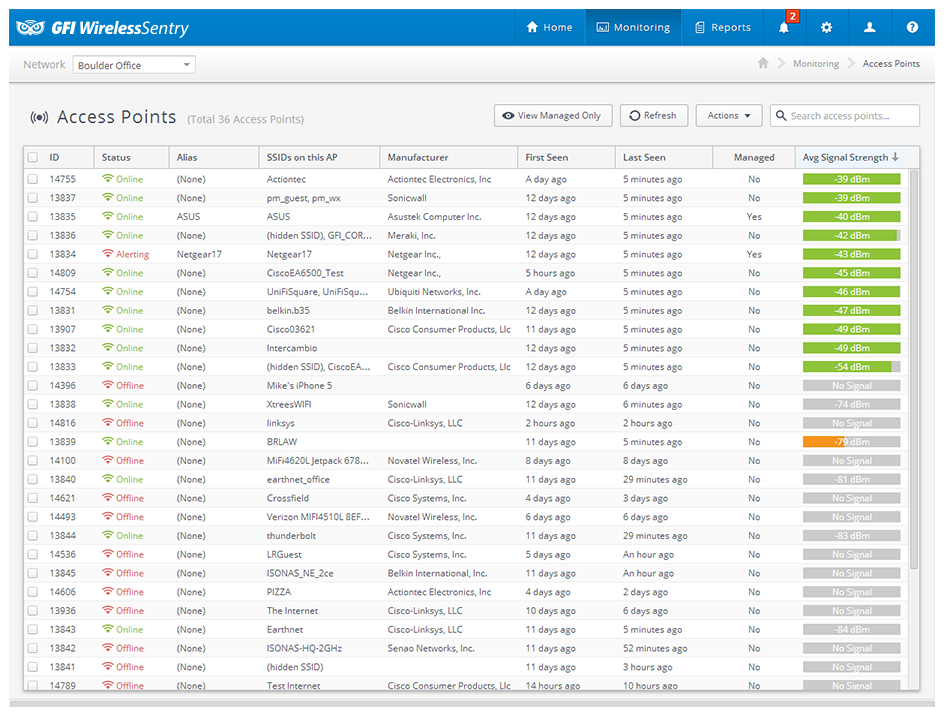The width and height of the screenshot is (944, 713).
Task: Open the Monitoring tab
Action: pyautogui.click(x=633, y=28)
